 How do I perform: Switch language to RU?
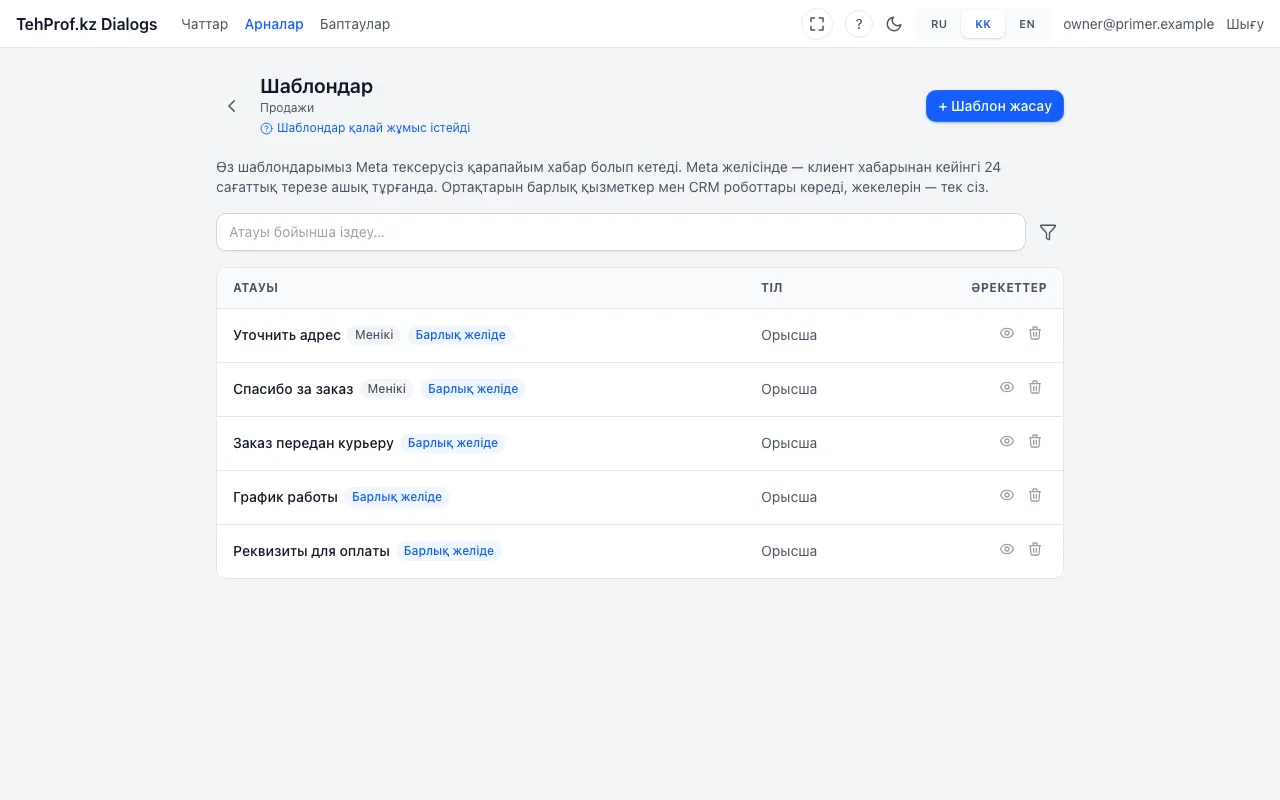pos(939,24)
